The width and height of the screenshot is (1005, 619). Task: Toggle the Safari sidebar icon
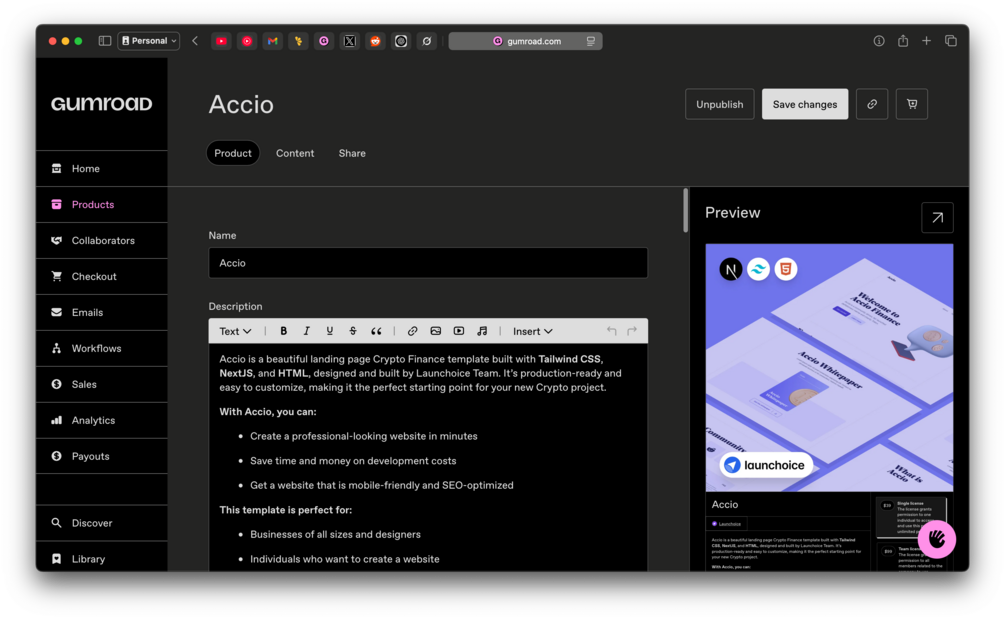(104, 41)
